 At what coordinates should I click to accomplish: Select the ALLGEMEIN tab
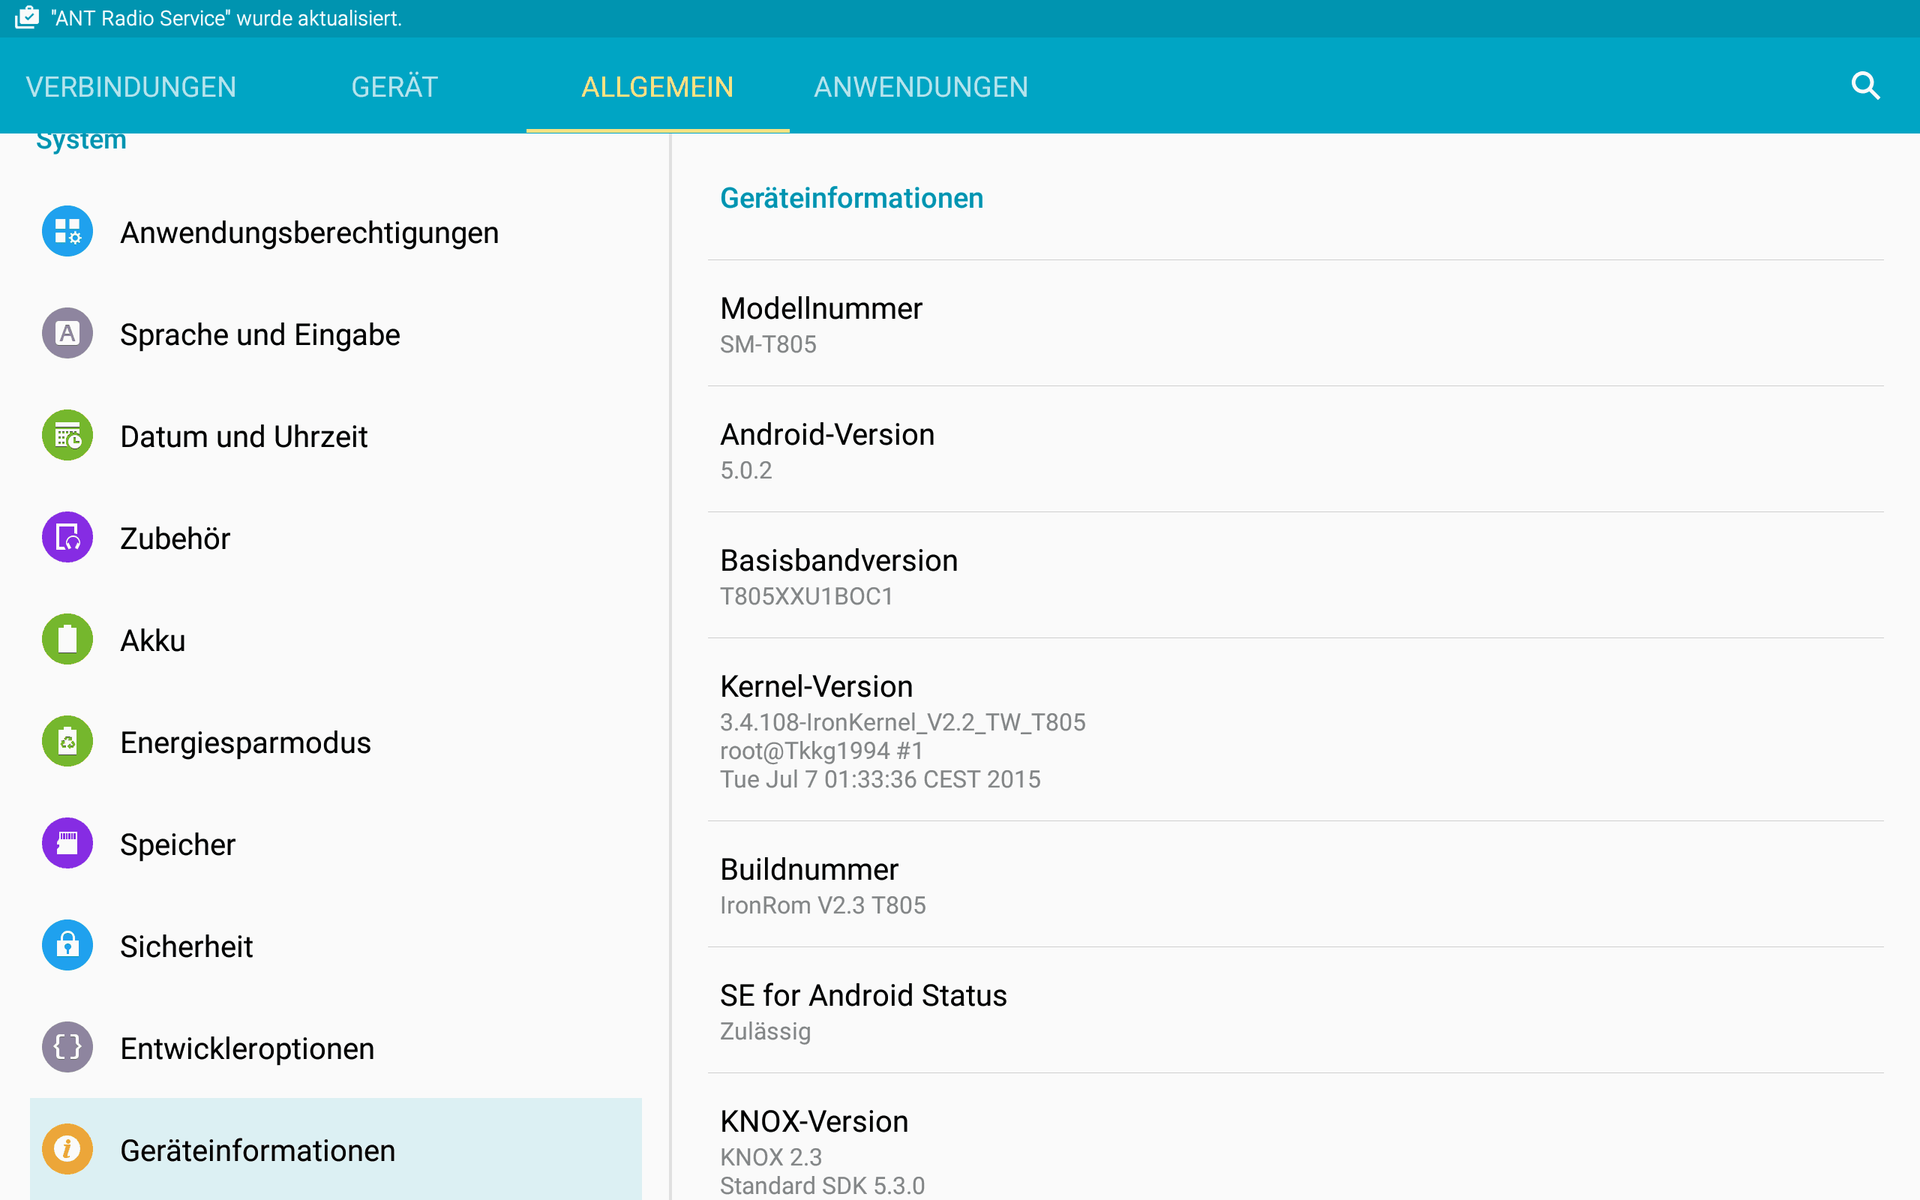point(657,87)
